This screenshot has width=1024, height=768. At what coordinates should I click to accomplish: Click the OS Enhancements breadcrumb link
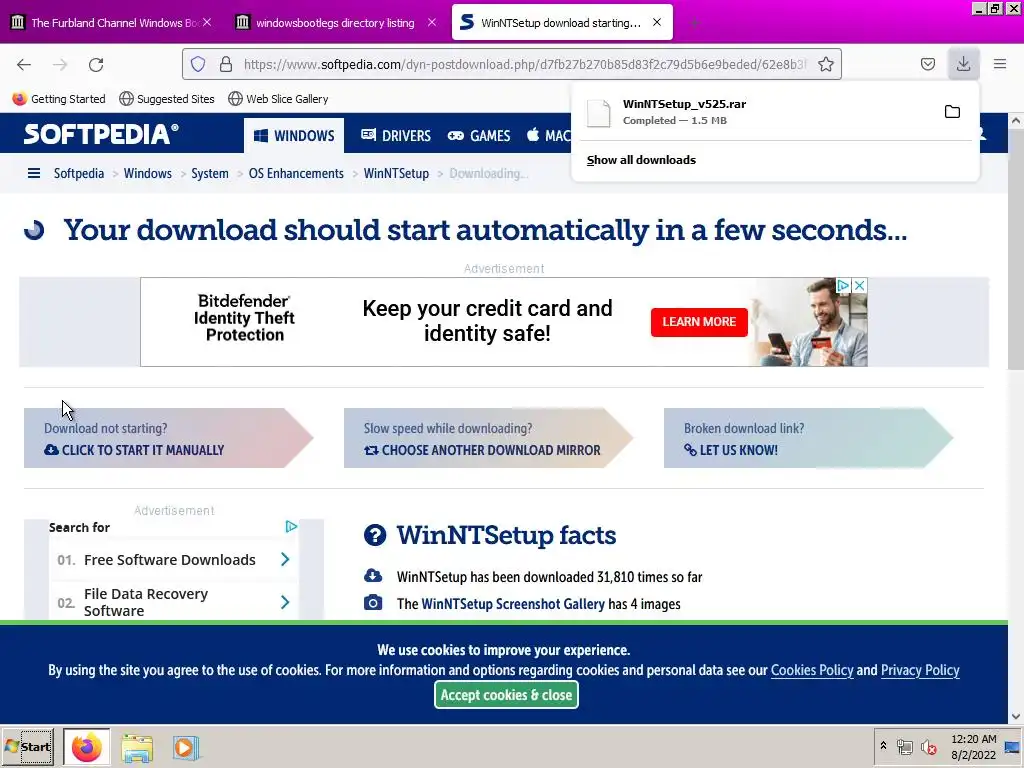pos(296,173)
